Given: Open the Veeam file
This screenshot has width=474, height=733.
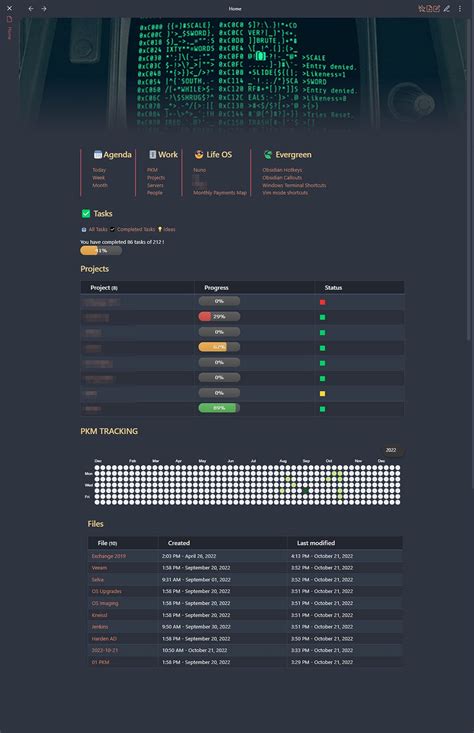Looking at the screenshot, I should coord(99,568).
